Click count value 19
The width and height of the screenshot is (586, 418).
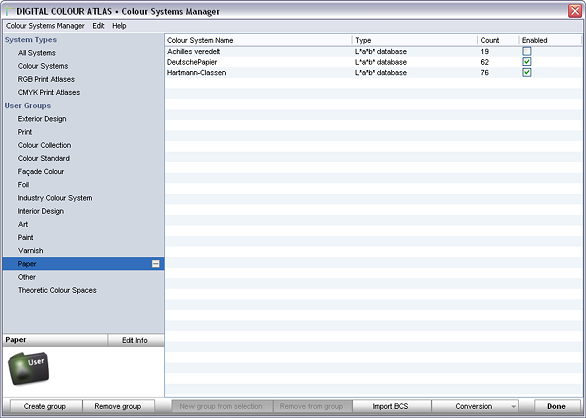pos(485,52)
